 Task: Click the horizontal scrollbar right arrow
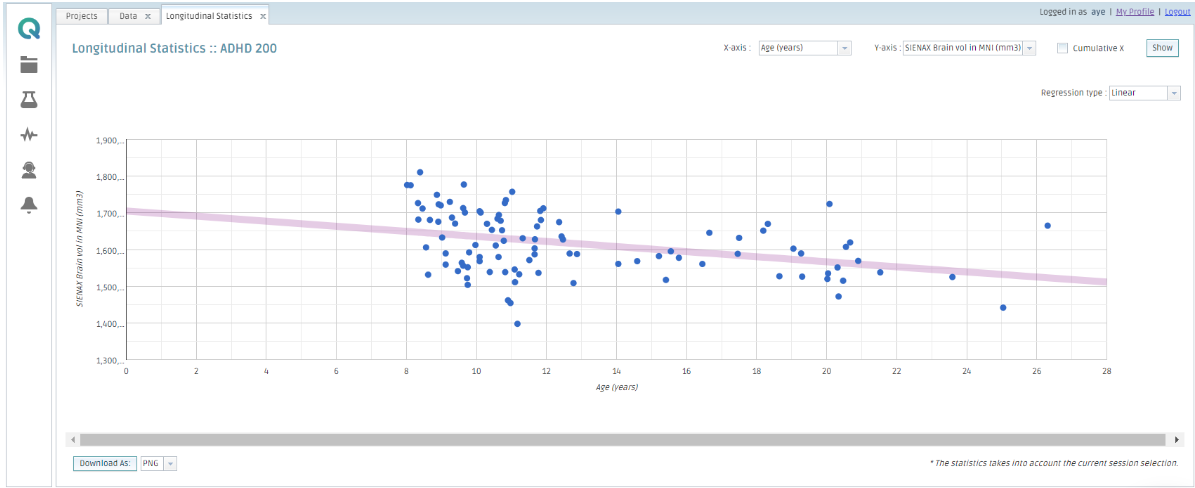click(x=1177, y=439)
